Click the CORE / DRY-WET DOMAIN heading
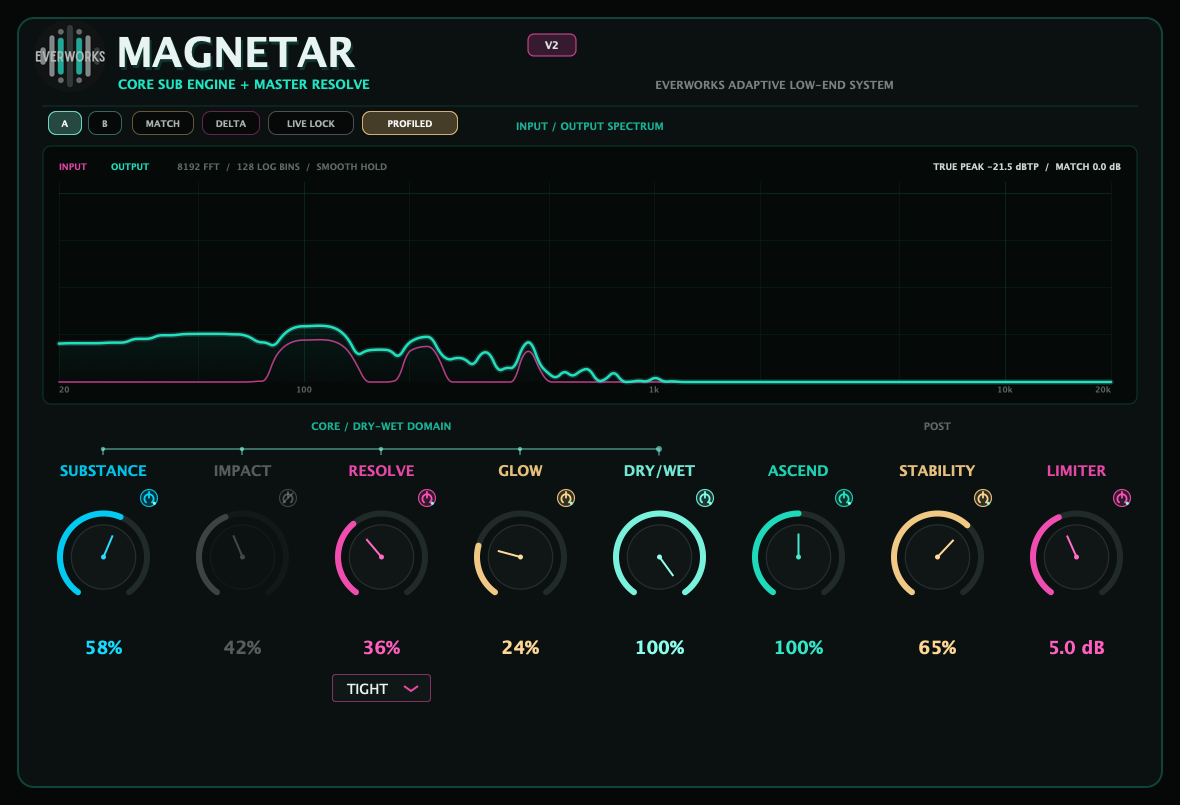This screenshot has height=805, width=1180. [x=382, y=427]
